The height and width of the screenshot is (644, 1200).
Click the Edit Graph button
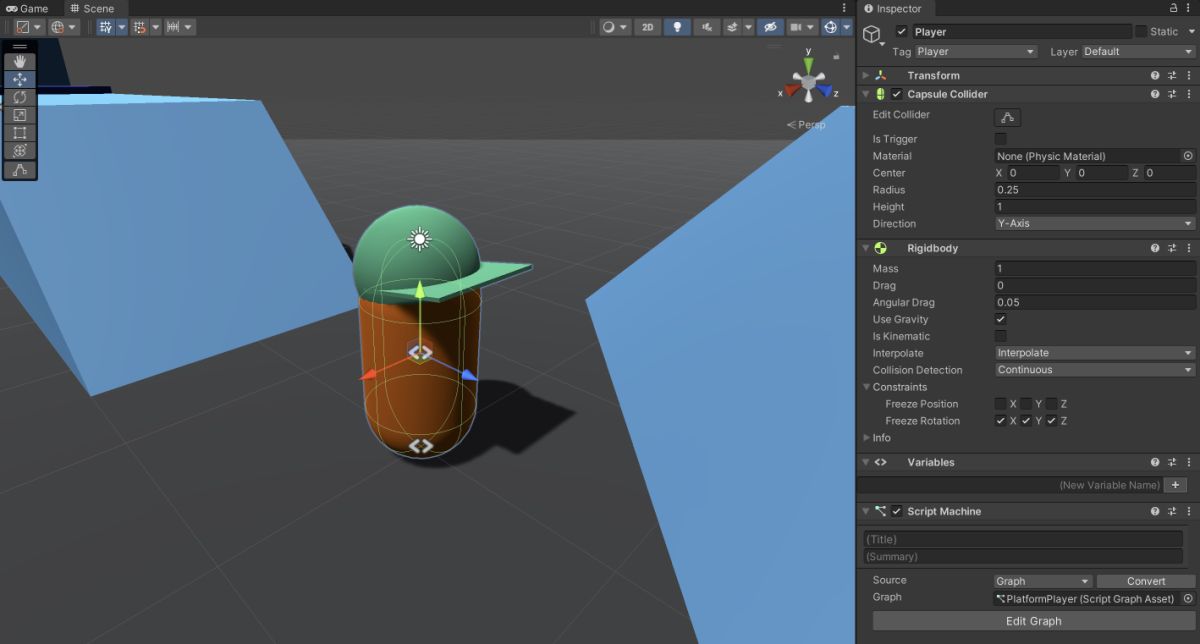click(1033, 621)
